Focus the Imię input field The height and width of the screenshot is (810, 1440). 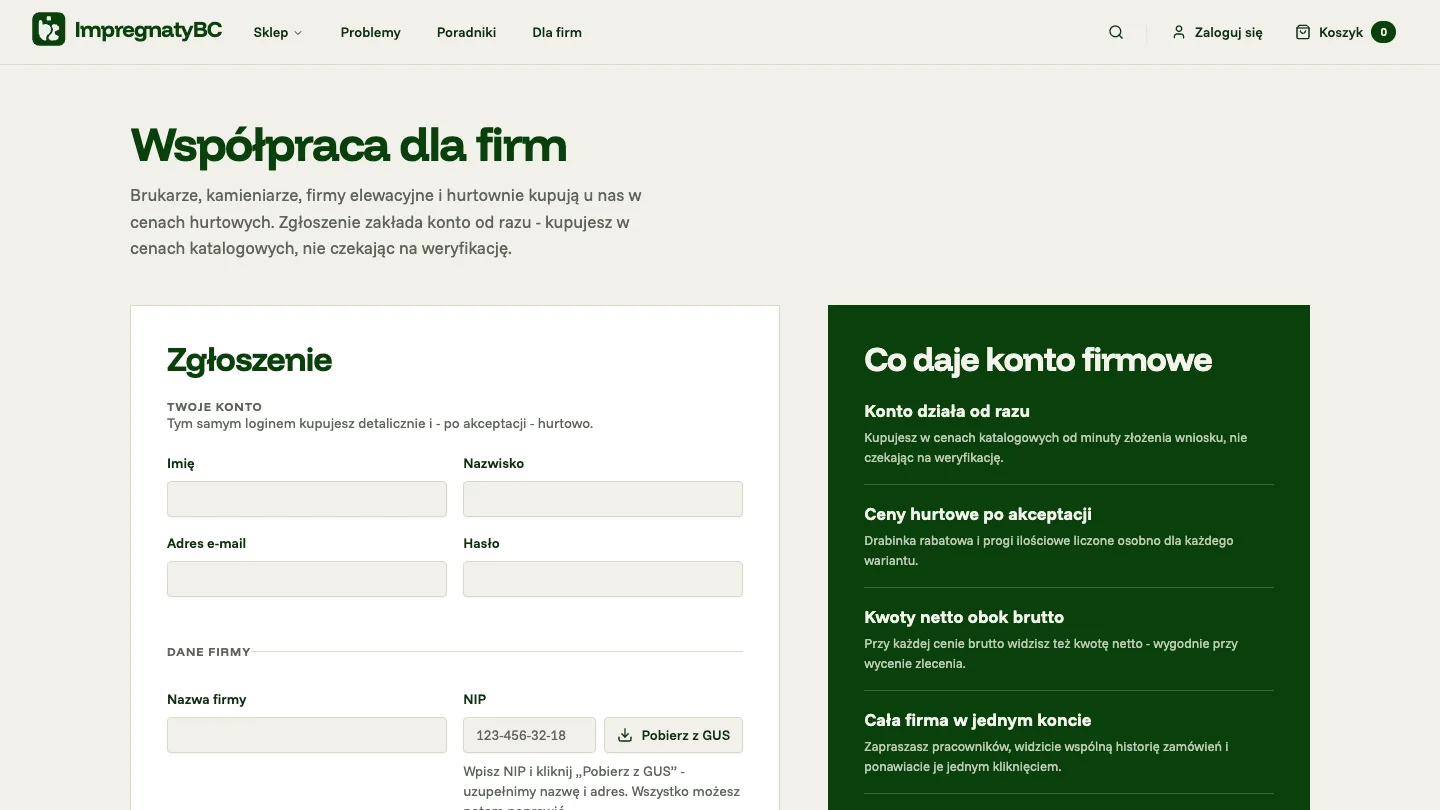click(307, 499)
